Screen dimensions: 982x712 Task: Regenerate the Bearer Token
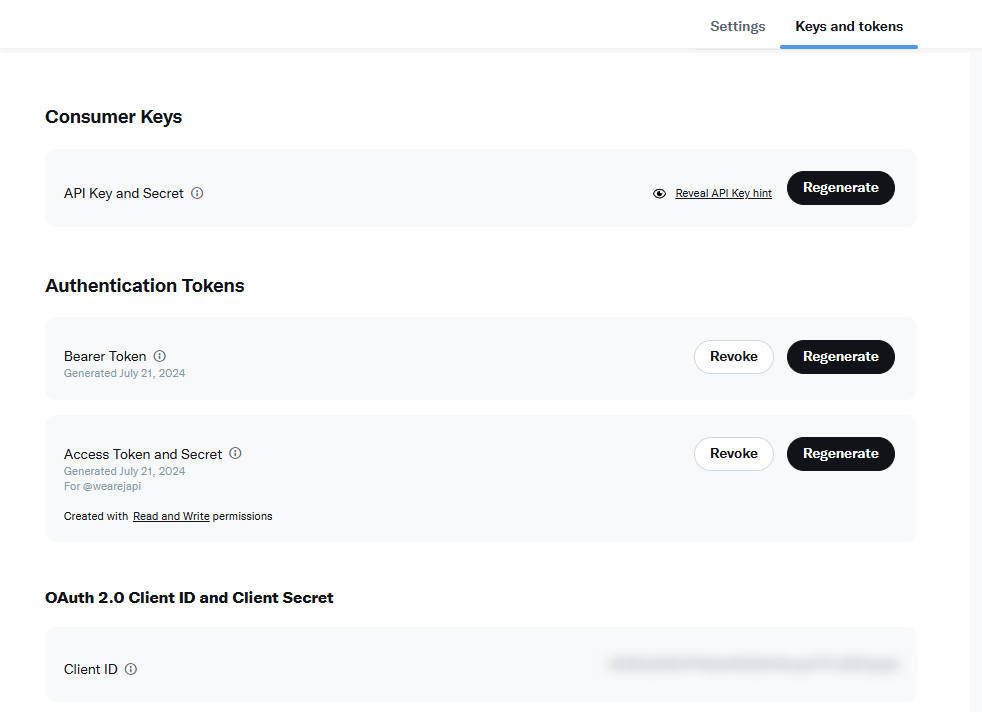coord(840,357)
